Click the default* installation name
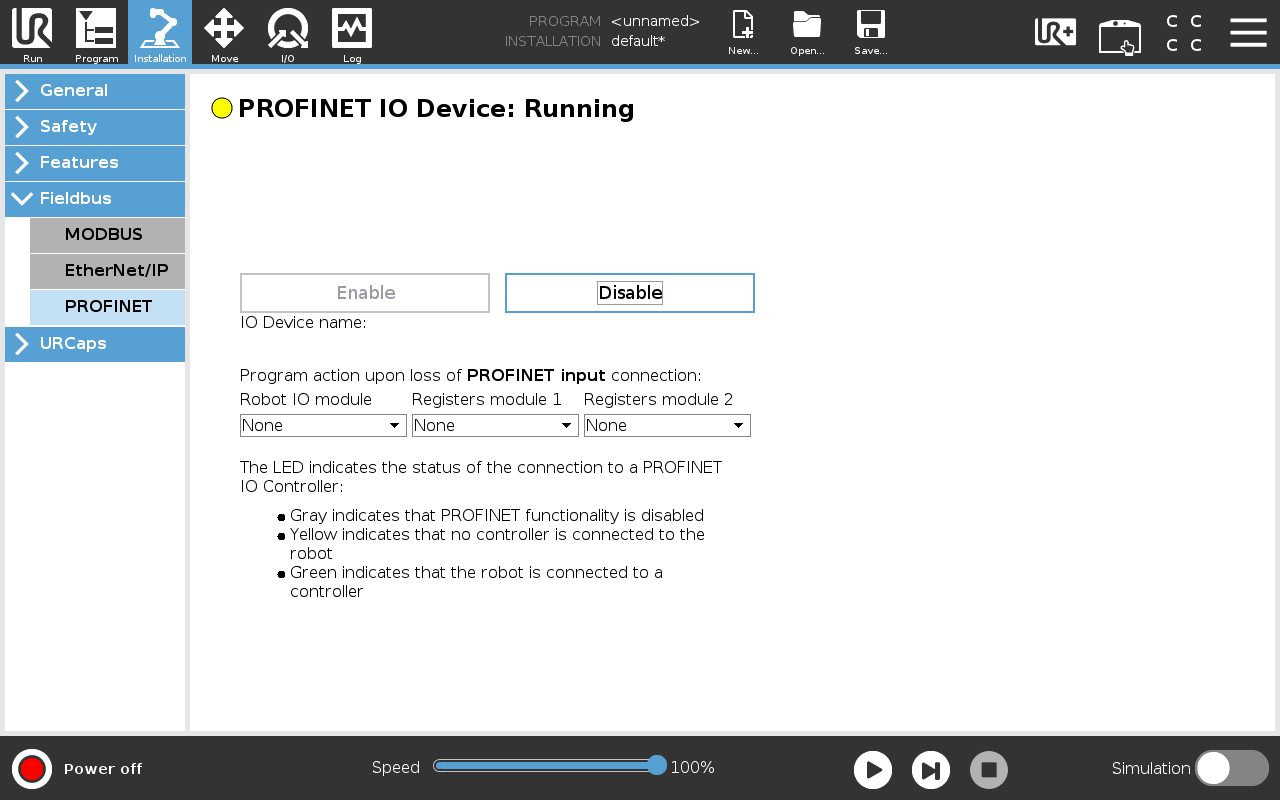 638,41
